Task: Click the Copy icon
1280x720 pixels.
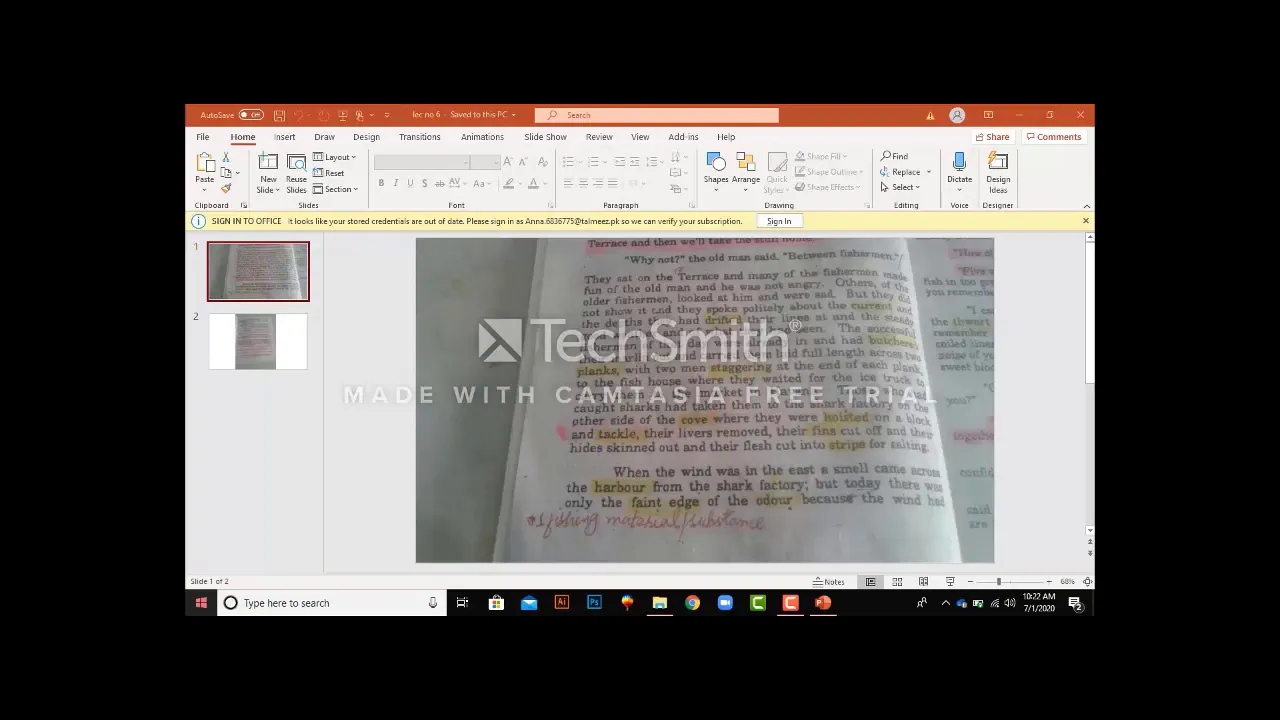Action: (x=226, y=173)
